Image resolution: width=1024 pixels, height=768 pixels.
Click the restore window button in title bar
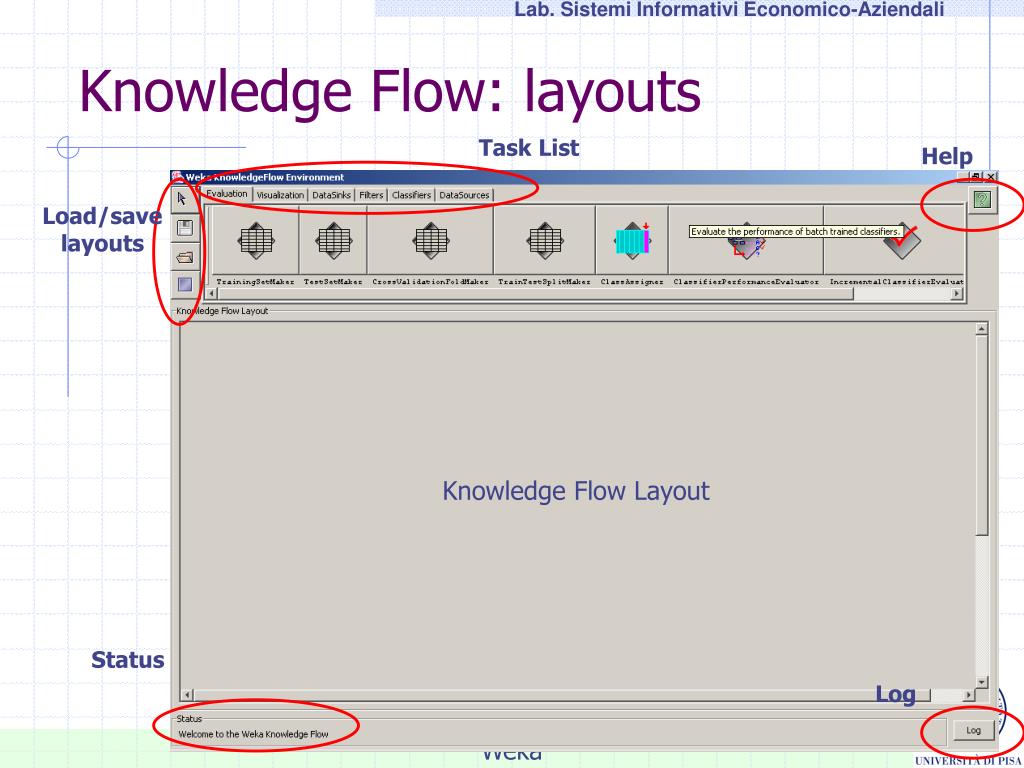click(x=976, y=177)
